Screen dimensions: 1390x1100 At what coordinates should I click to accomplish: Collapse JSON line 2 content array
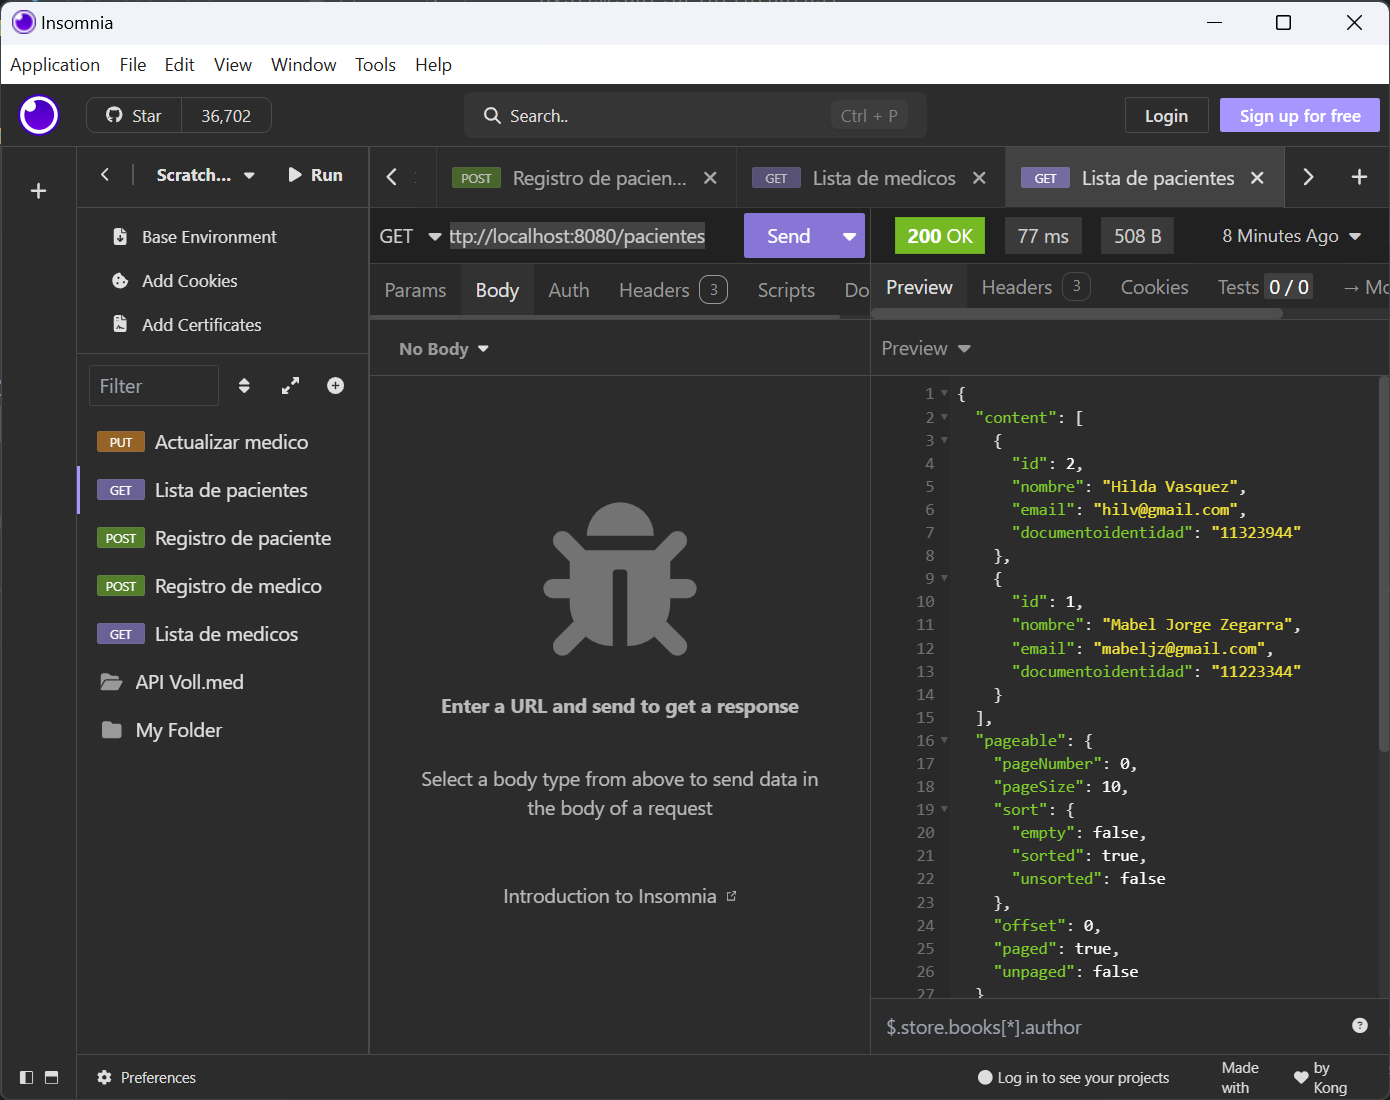[944, 418]
